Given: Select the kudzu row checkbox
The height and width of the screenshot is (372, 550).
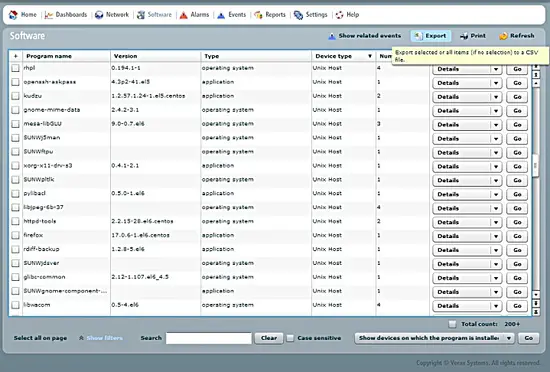Looking at the screenshot, I should pos(15,96).
